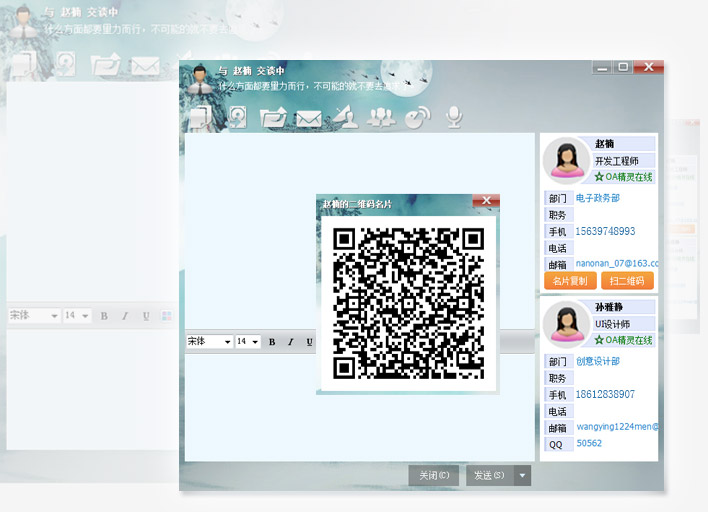Toggle italic in background window format bar
This screenshot has height=512, width=708.
[x=125, y=316]
